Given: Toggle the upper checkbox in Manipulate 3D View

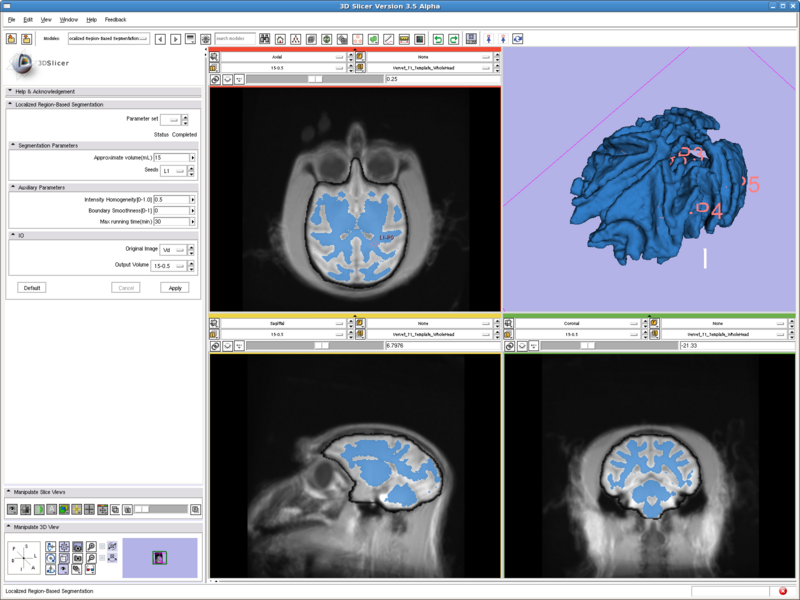Looking at the screenshot, I should pos(102,547).
